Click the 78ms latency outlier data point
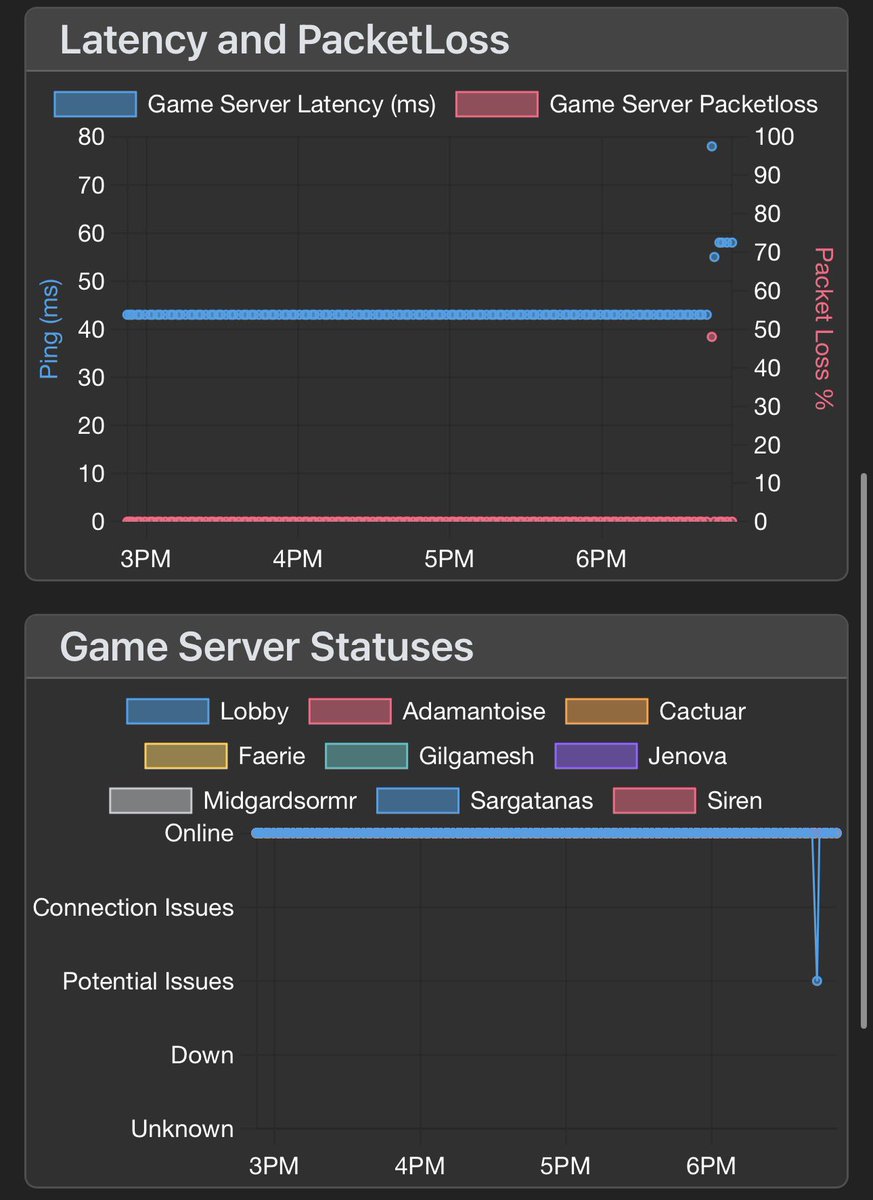Image resolution: width=873 pixels, height=1200 pixels. click(x=710, y=146)
